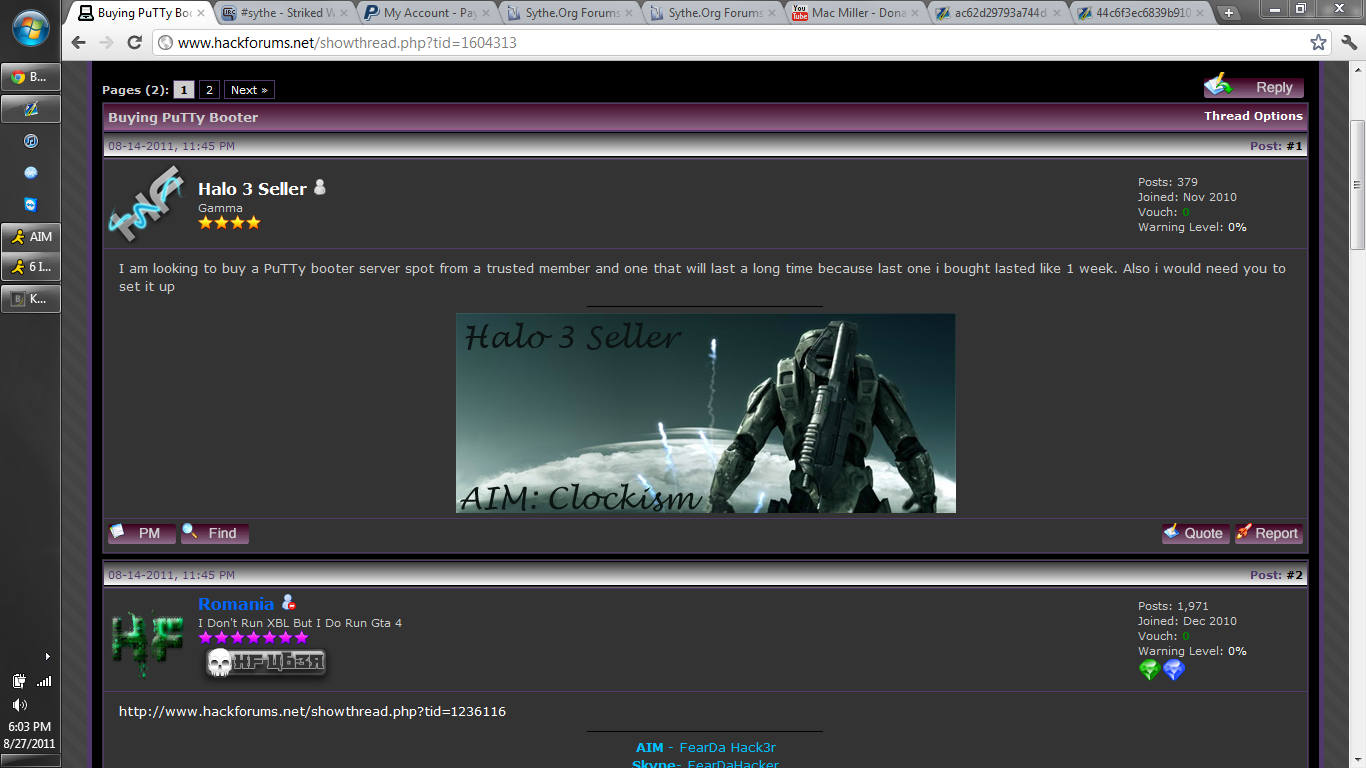Open the Thread Options dropdown
The width and height of the screenshot is (1366, 768).
pyautogui.click(x=1253, y=116)
